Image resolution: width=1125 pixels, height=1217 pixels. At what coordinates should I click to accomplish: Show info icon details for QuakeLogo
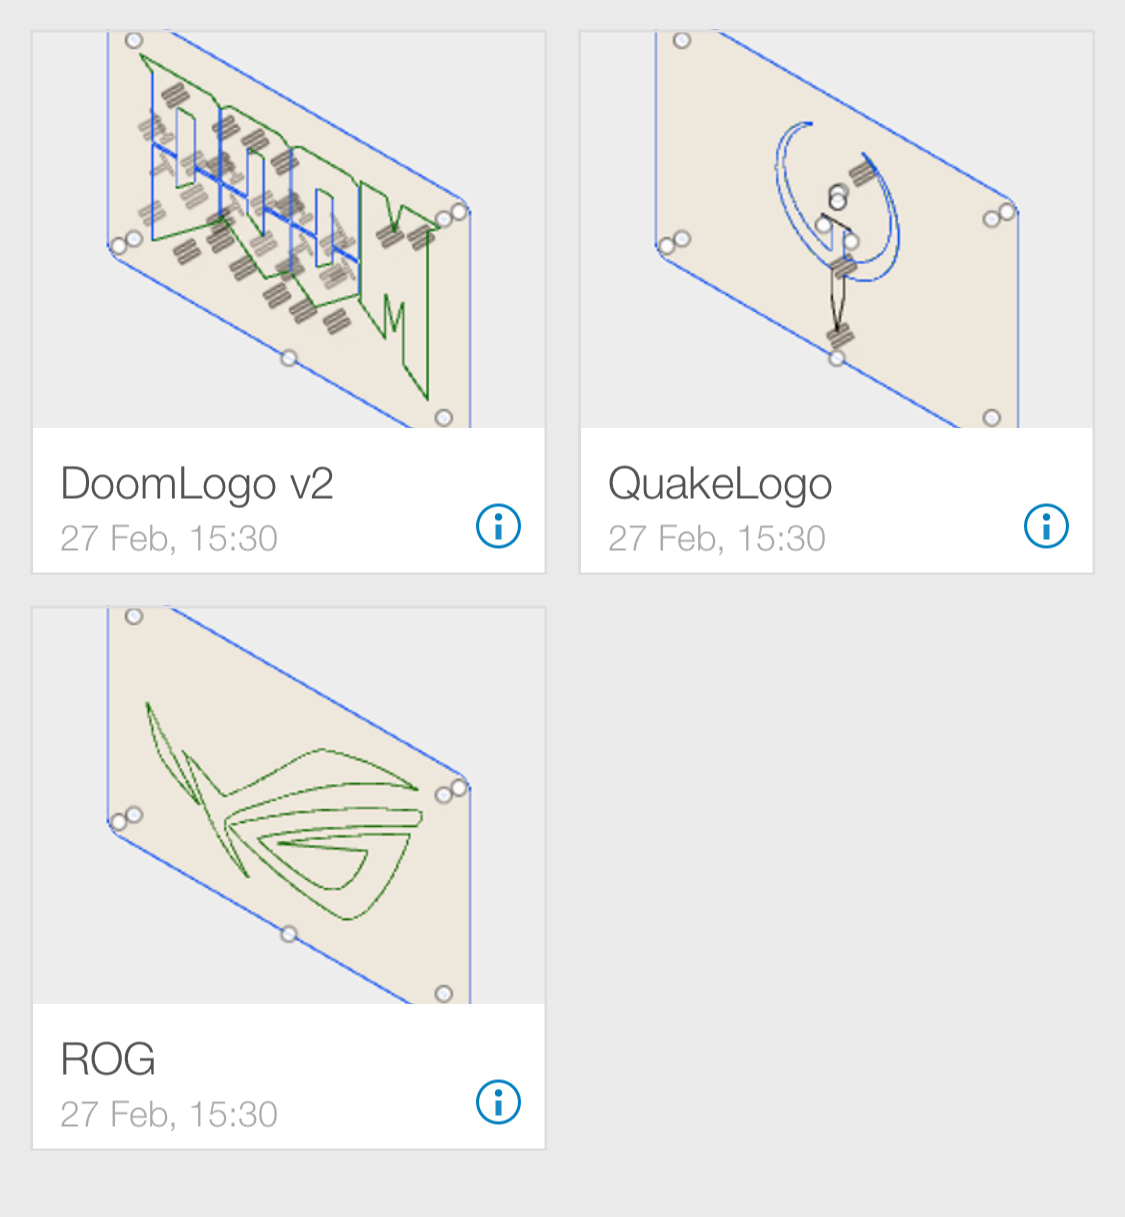click(x=1046, y=526)
